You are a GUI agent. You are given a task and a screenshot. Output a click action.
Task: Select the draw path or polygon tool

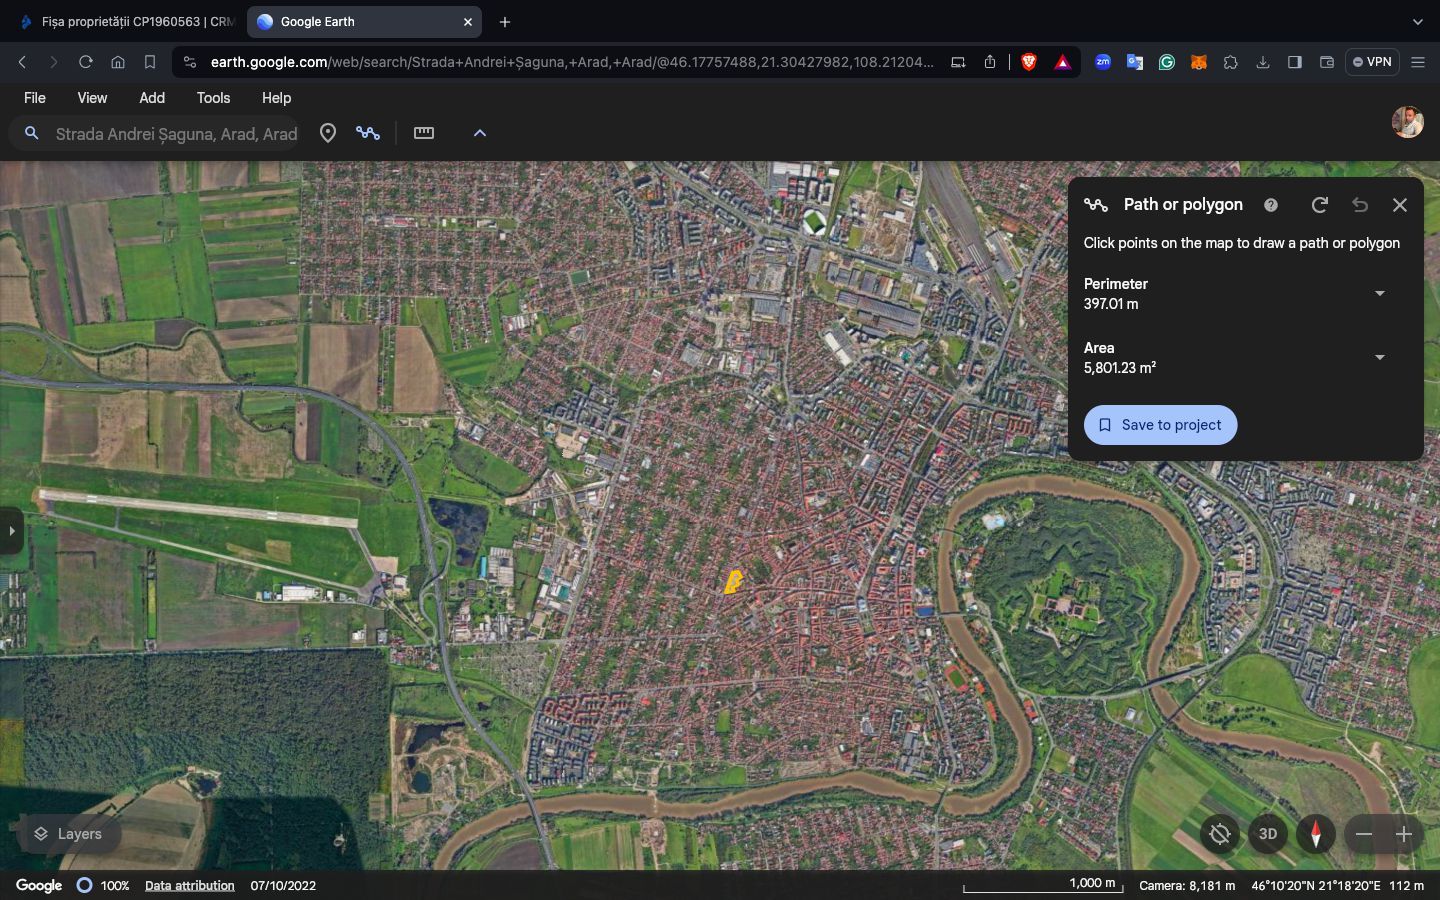click(368, 133)
